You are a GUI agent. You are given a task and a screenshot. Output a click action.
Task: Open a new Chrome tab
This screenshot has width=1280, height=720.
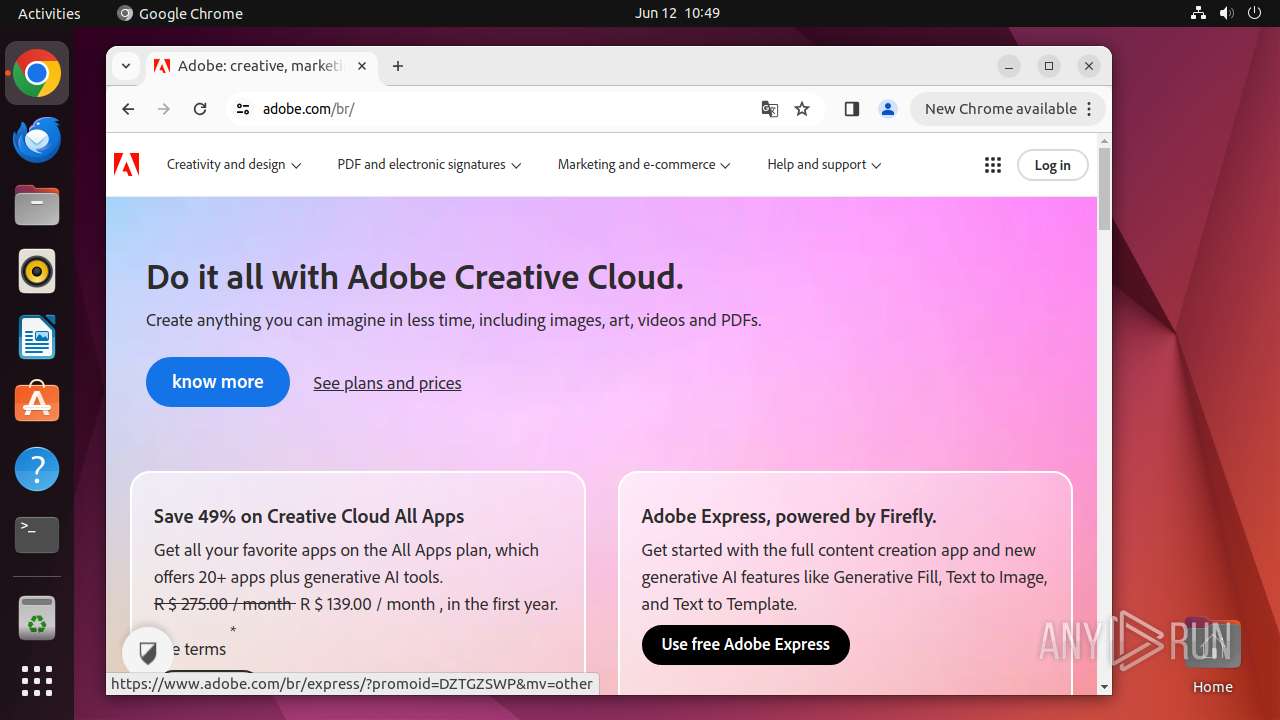(398, 66)
